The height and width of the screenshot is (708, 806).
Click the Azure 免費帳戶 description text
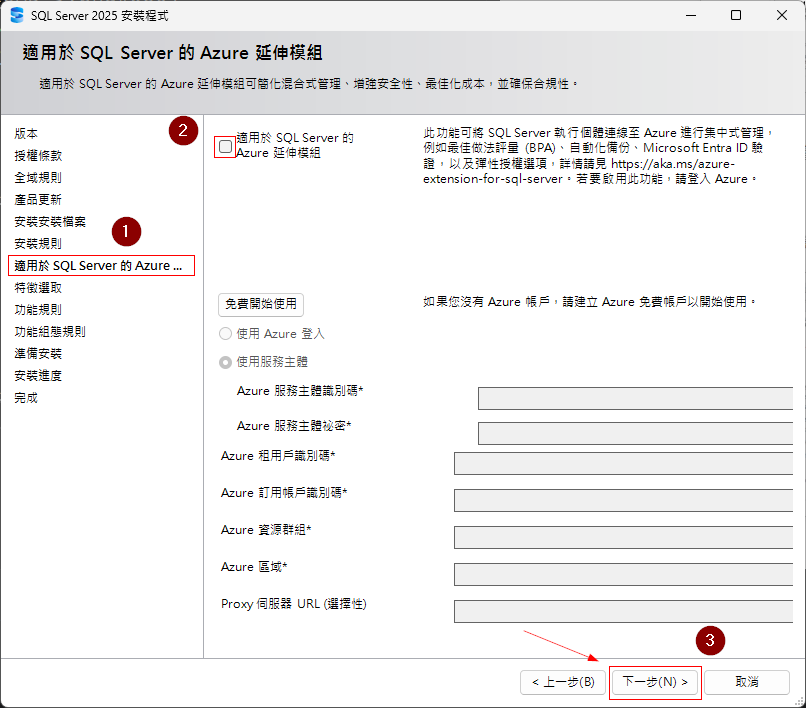(x=590, y=302)
